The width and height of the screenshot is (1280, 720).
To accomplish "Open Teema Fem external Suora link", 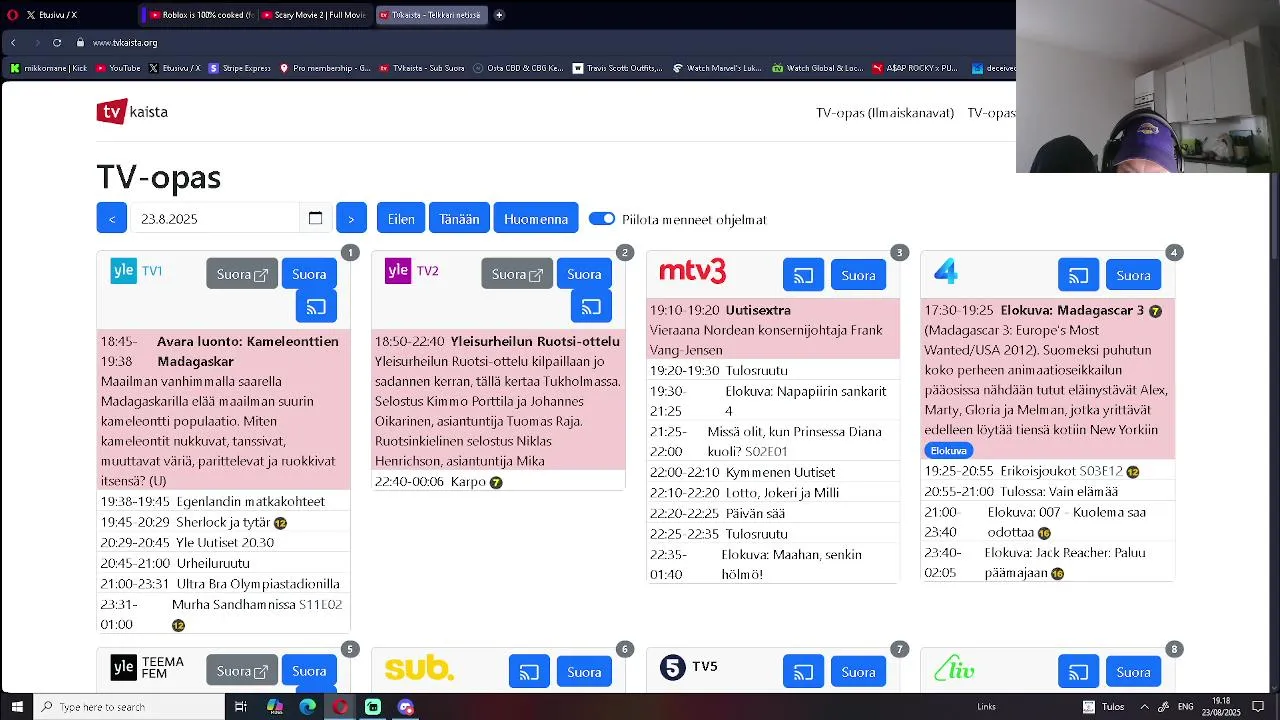I will [242, 671].
